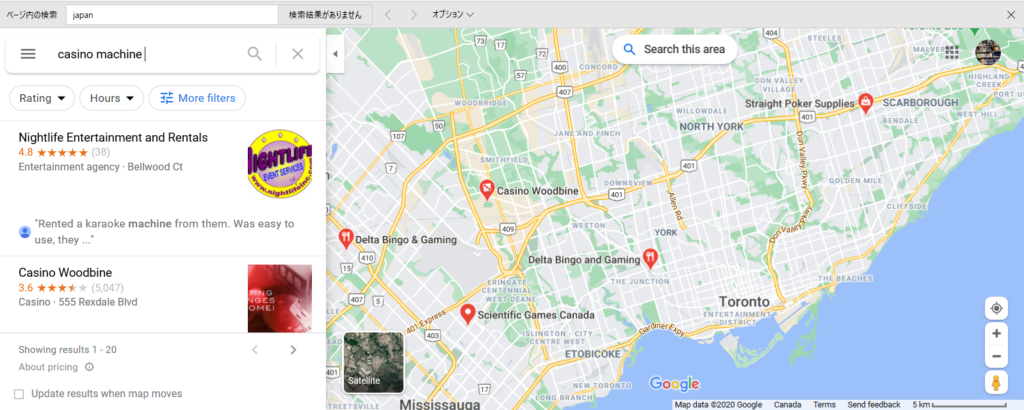This screenshot has height=410, width=1024.
Task: Switch to Satellite view thumbnail
Action: click(x=374, y=362)
